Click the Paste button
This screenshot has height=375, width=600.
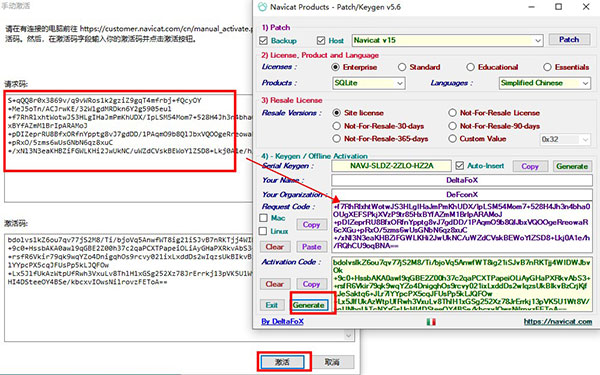point(311,247)
